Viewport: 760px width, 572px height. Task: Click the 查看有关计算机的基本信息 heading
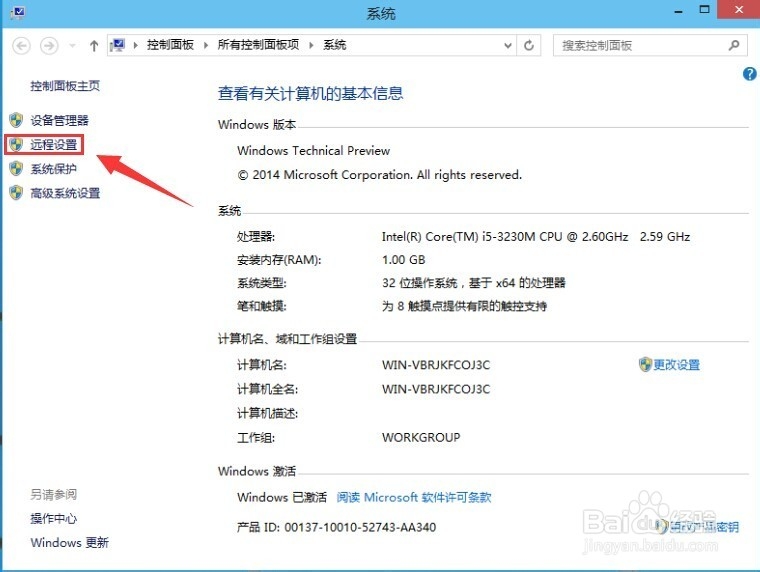coord(310,93)
